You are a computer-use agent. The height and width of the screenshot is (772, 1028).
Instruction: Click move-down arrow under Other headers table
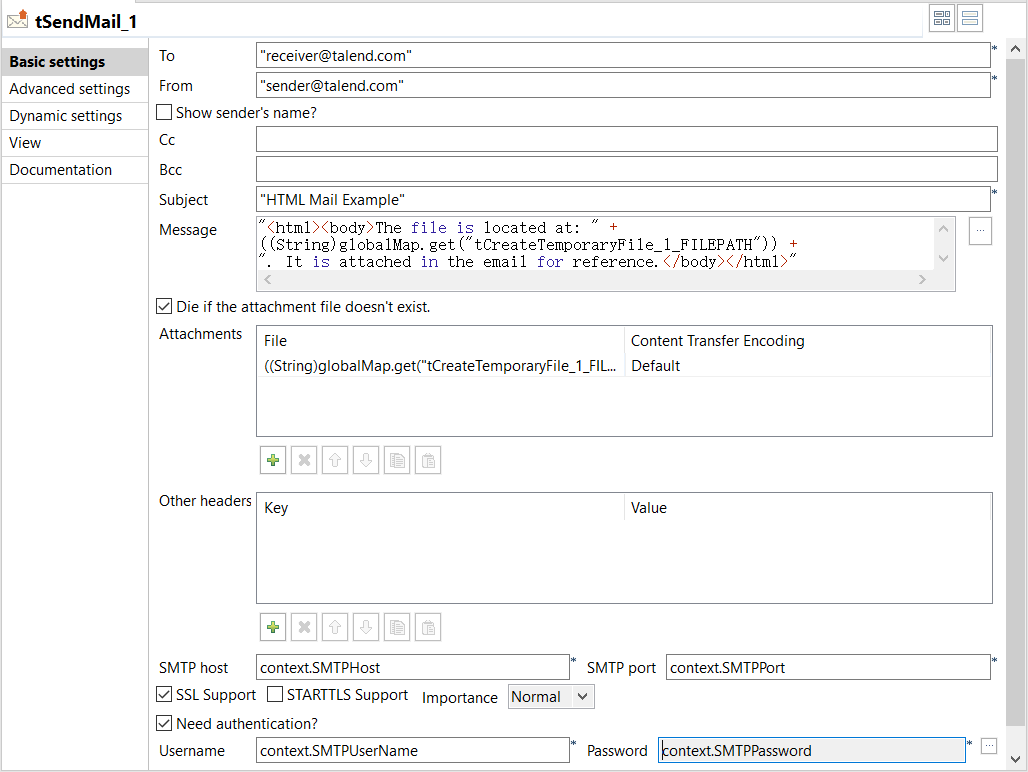pos(366,627)
